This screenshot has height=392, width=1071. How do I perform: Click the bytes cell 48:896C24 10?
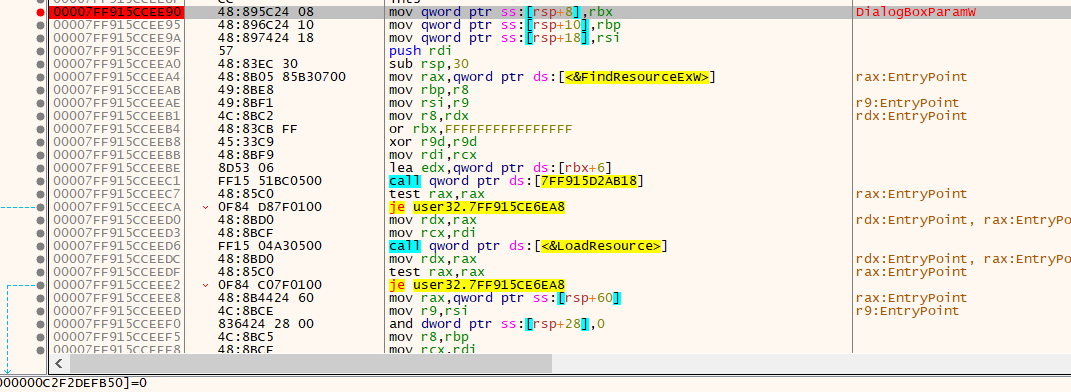click(x=266, y=25)
